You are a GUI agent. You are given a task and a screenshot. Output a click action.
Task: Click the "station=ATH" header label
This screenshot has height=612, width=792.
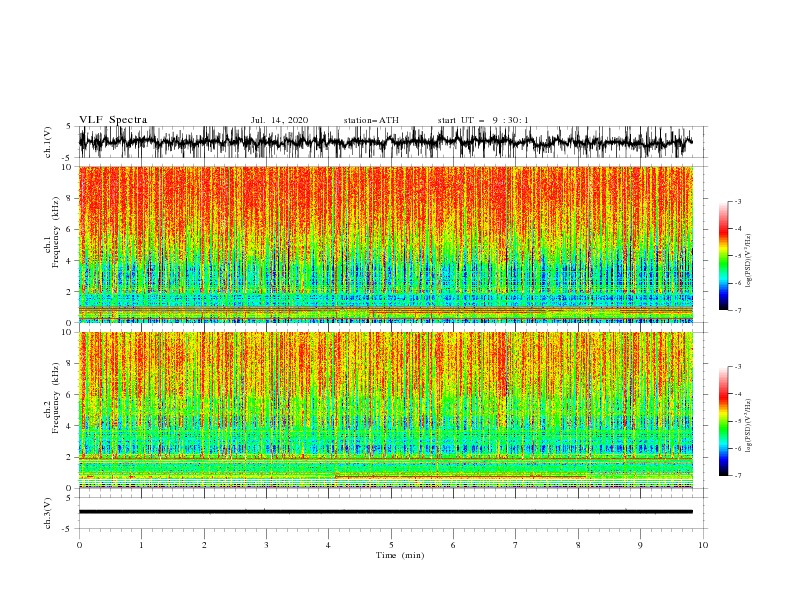tap(371, 120)
